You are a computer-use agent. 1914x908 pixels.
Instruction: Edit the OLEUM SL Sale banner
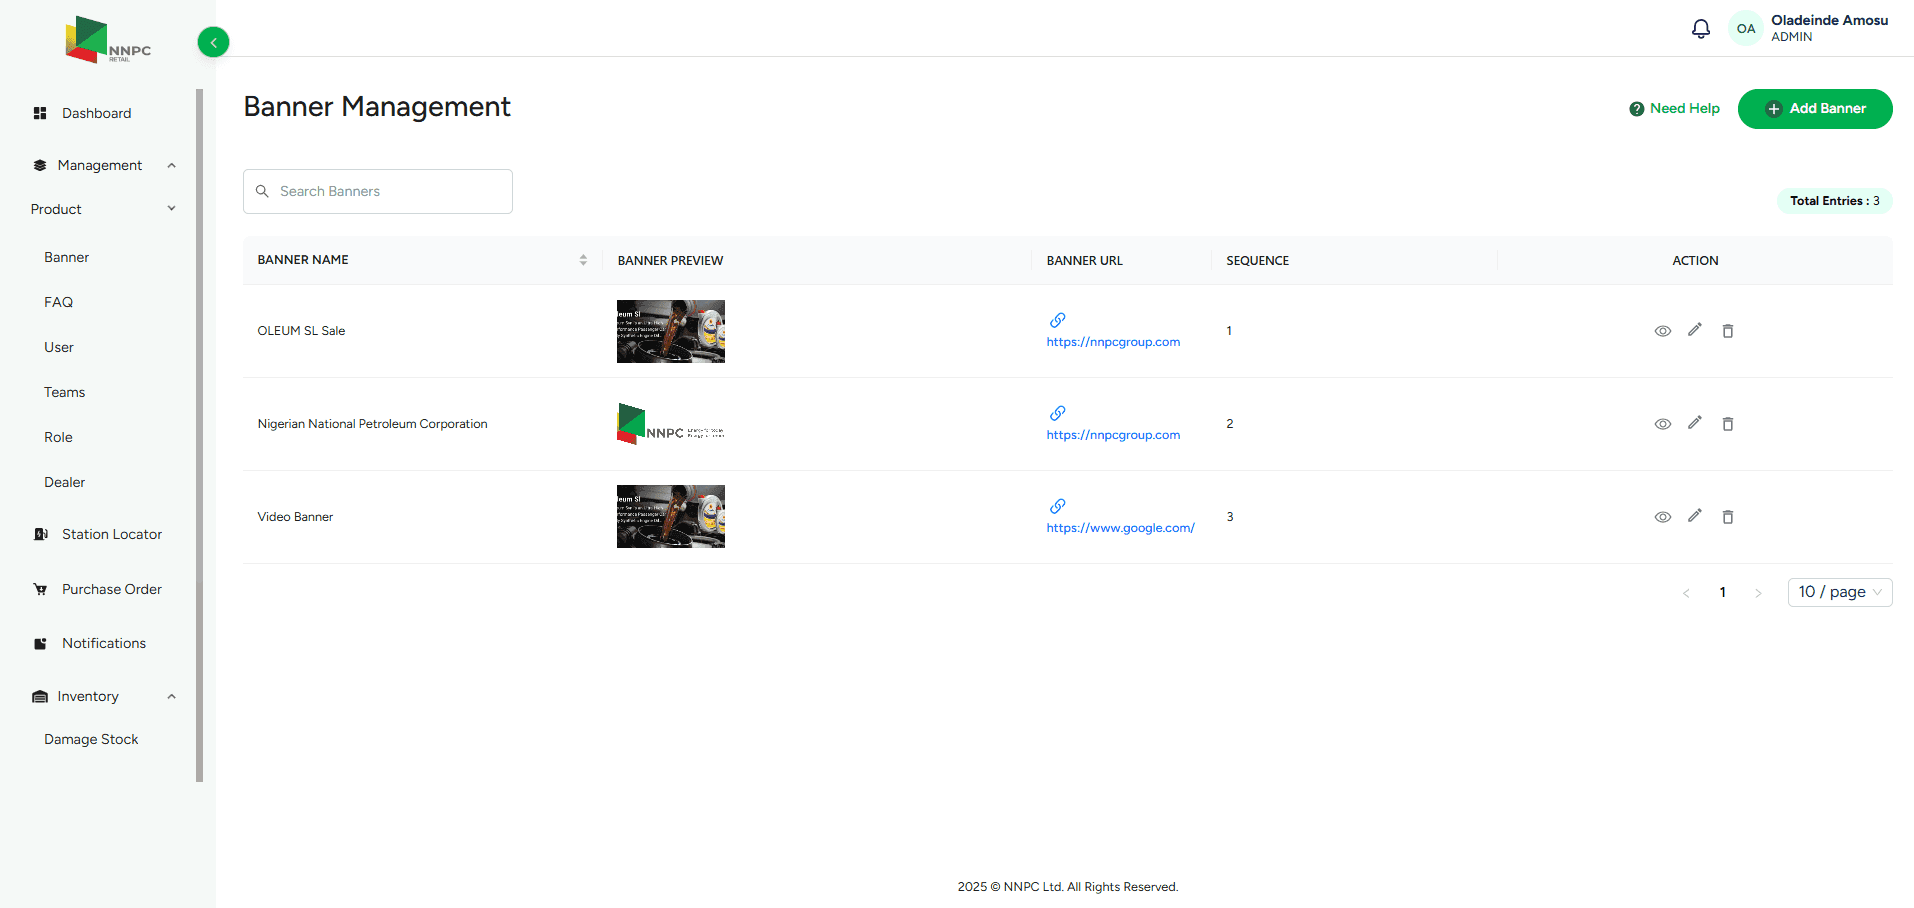coord(1694,330)
